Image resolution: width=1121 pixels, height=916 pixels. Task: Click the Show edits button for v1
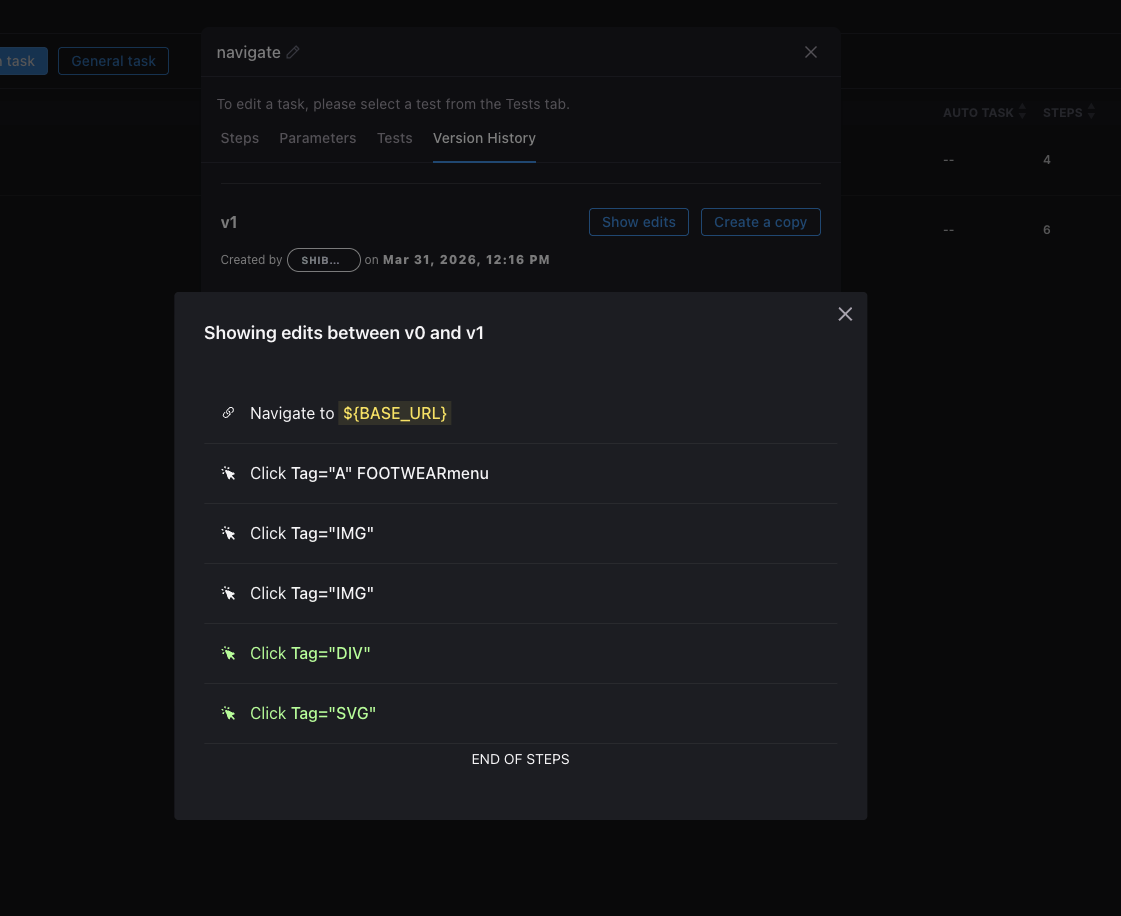[638, 222]
